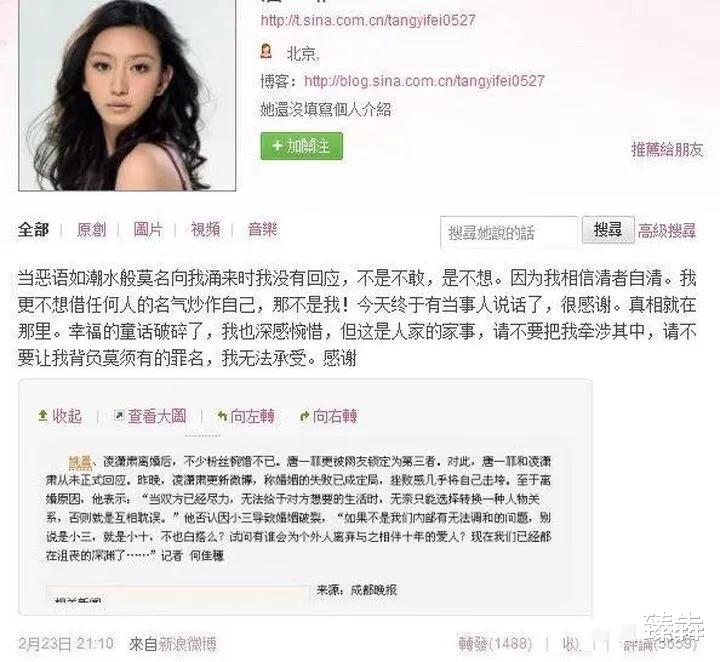Click the 新浪微博 source link
Screen dimensions: 720x662
pos(187,644)
